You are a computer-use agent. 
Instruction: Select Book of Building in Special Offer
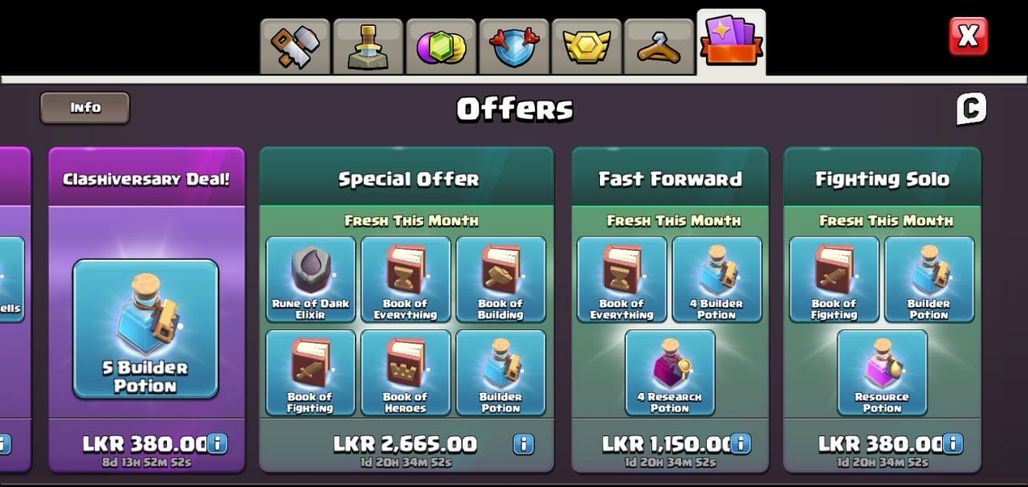501,280
